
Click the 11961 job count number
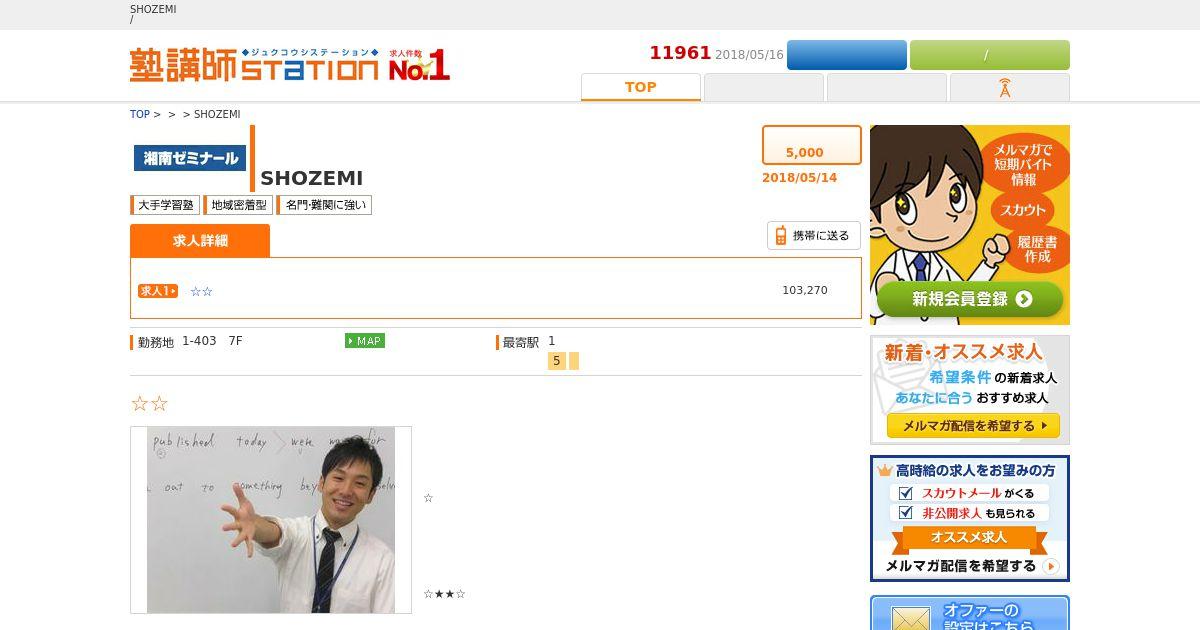coord(680,53)
